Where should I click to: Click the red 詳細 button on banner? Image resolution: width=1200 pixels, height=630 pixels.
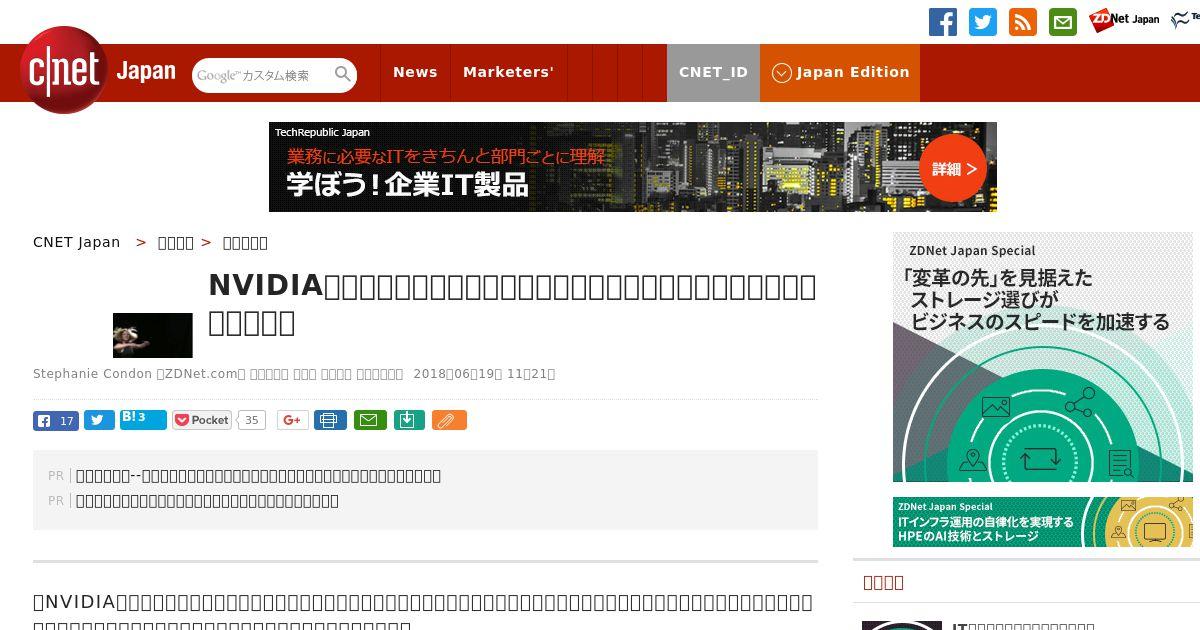tap(953, 168)
